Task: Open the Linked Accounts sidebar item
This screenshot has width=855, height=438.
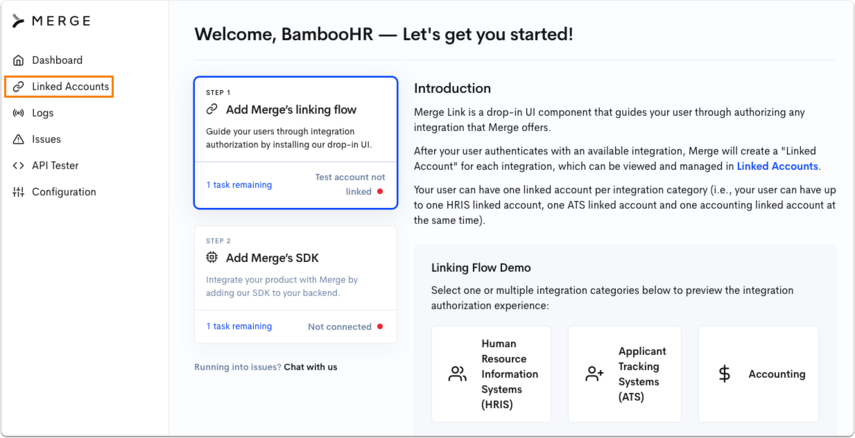Action: coord(59,87)
